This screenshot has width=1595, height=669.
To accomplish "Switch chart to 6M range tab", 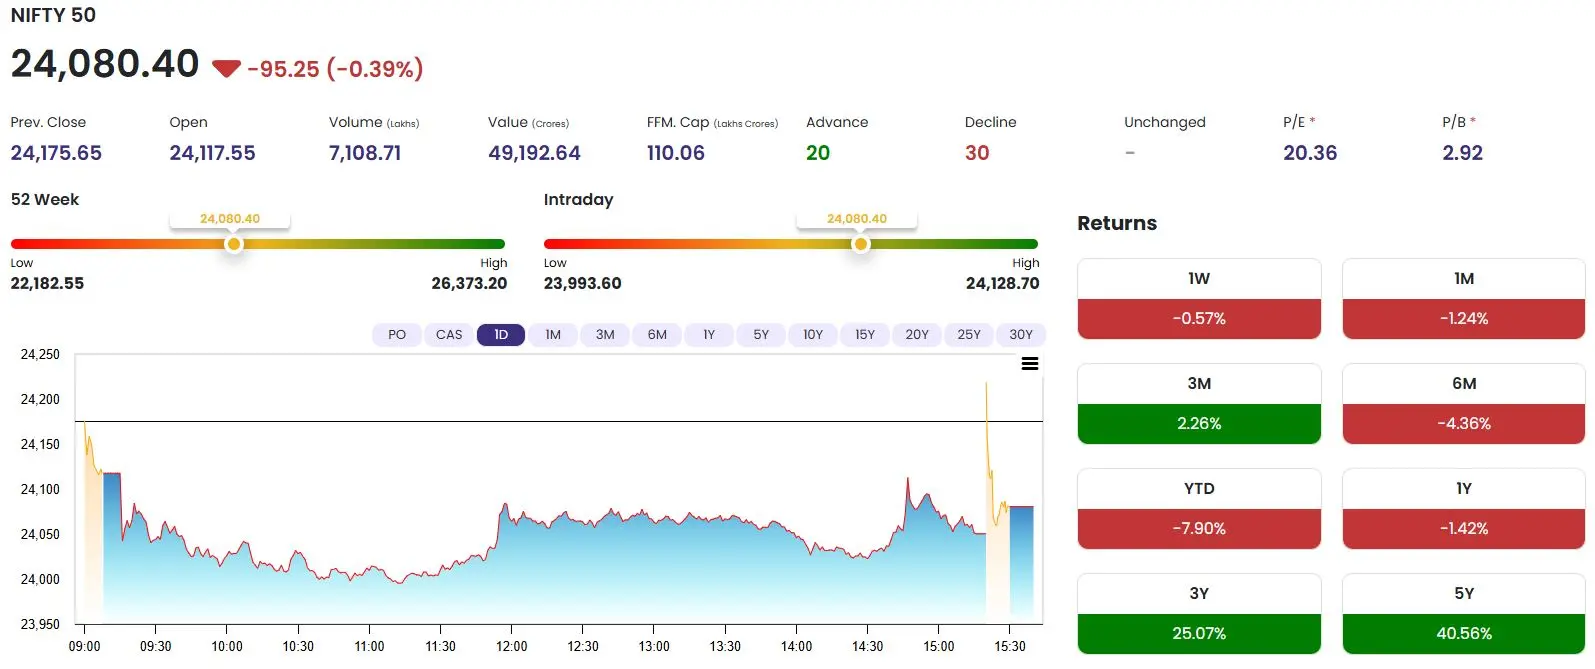I will click(657, 334).
